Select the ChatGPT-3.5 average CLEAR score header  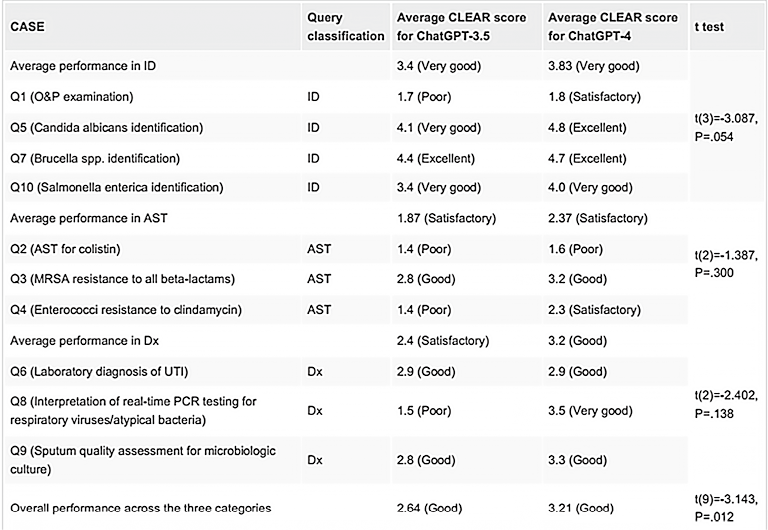pos(457,27)
